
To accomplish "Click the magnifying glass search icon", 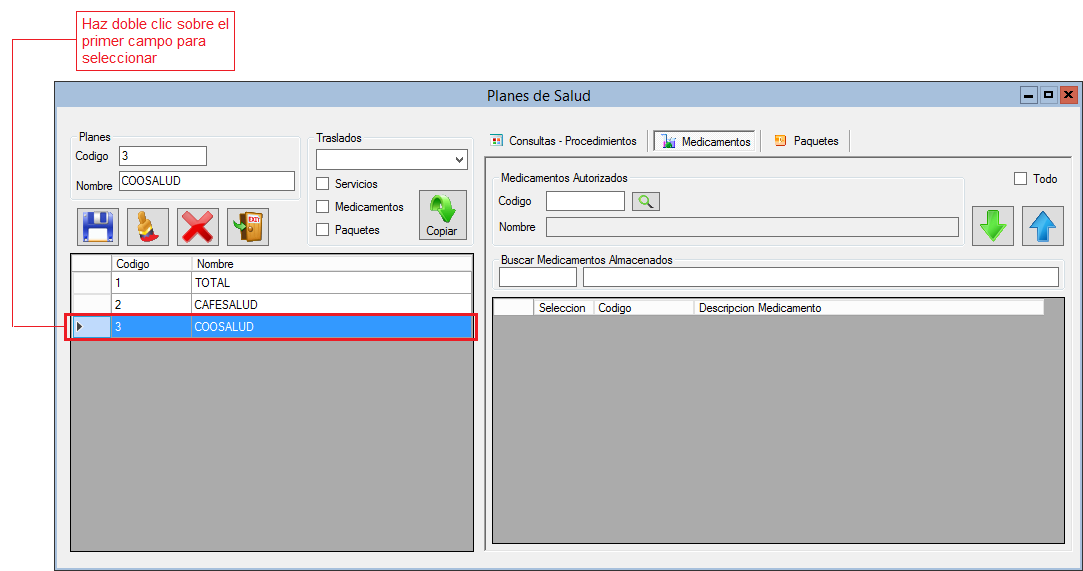I will pyautogui.click(x=646, y=202).
